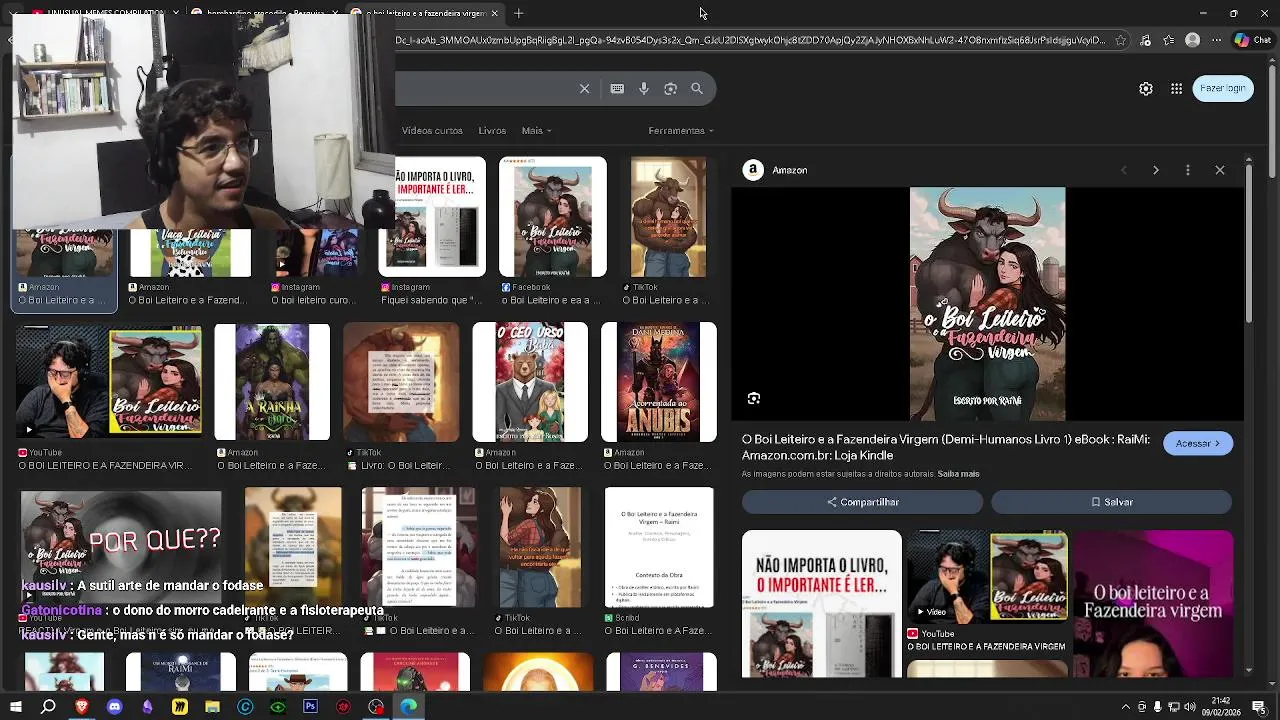Open TikTok result of muscular bull

tap(668, 217)
